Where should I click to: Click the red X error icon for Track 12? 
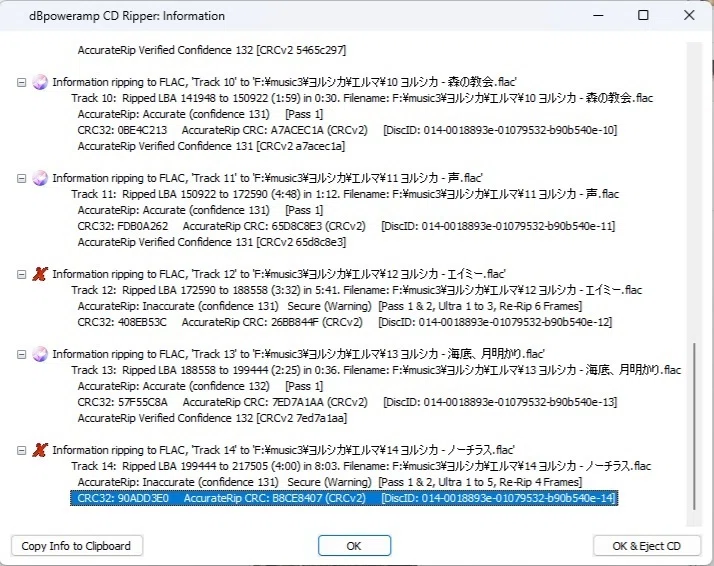[40, 274]
